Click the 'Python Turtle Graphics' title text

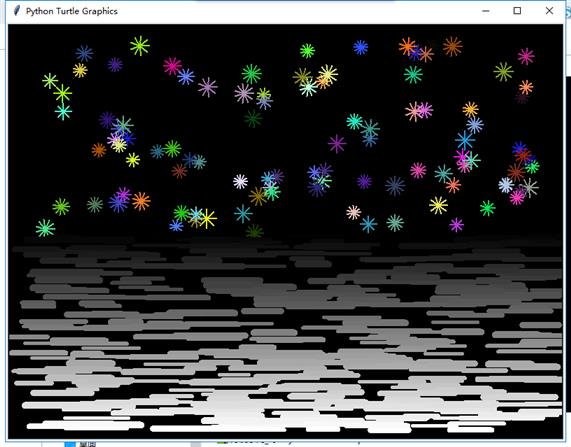[72, 11]
